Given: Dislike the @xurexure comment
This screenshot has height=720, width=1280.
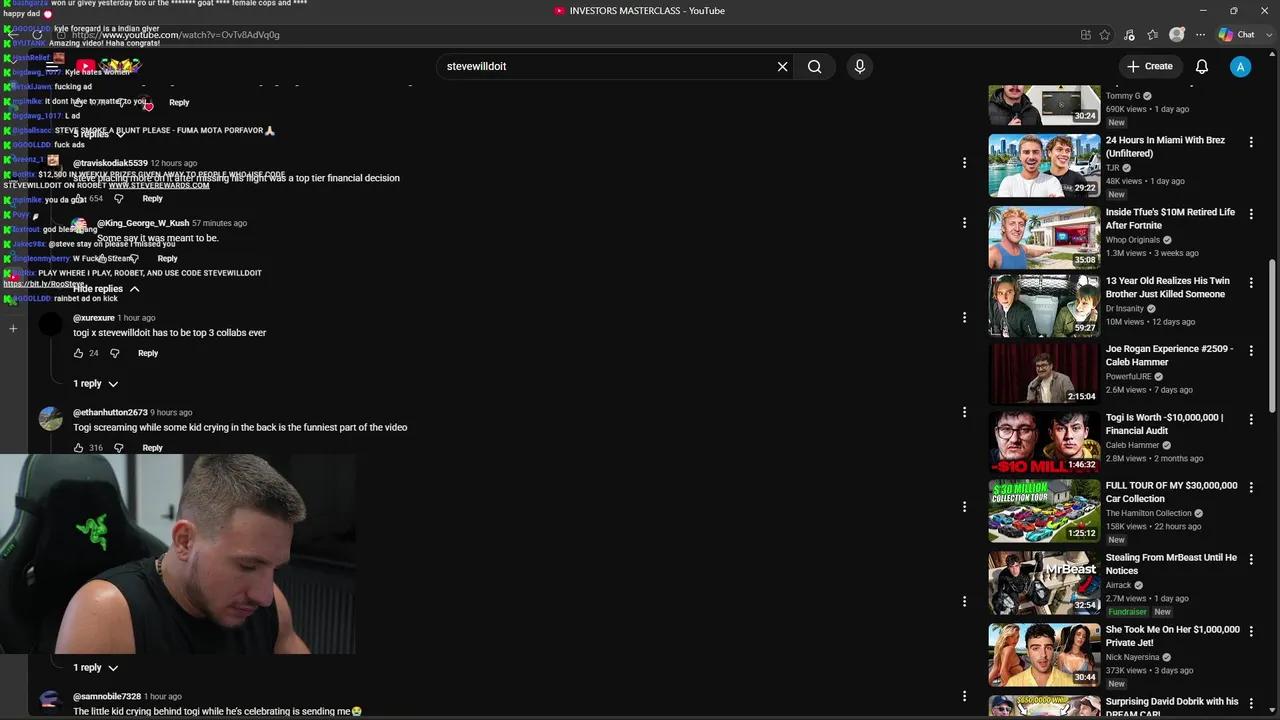Looking at the screenshot, I should pos(114,353).
